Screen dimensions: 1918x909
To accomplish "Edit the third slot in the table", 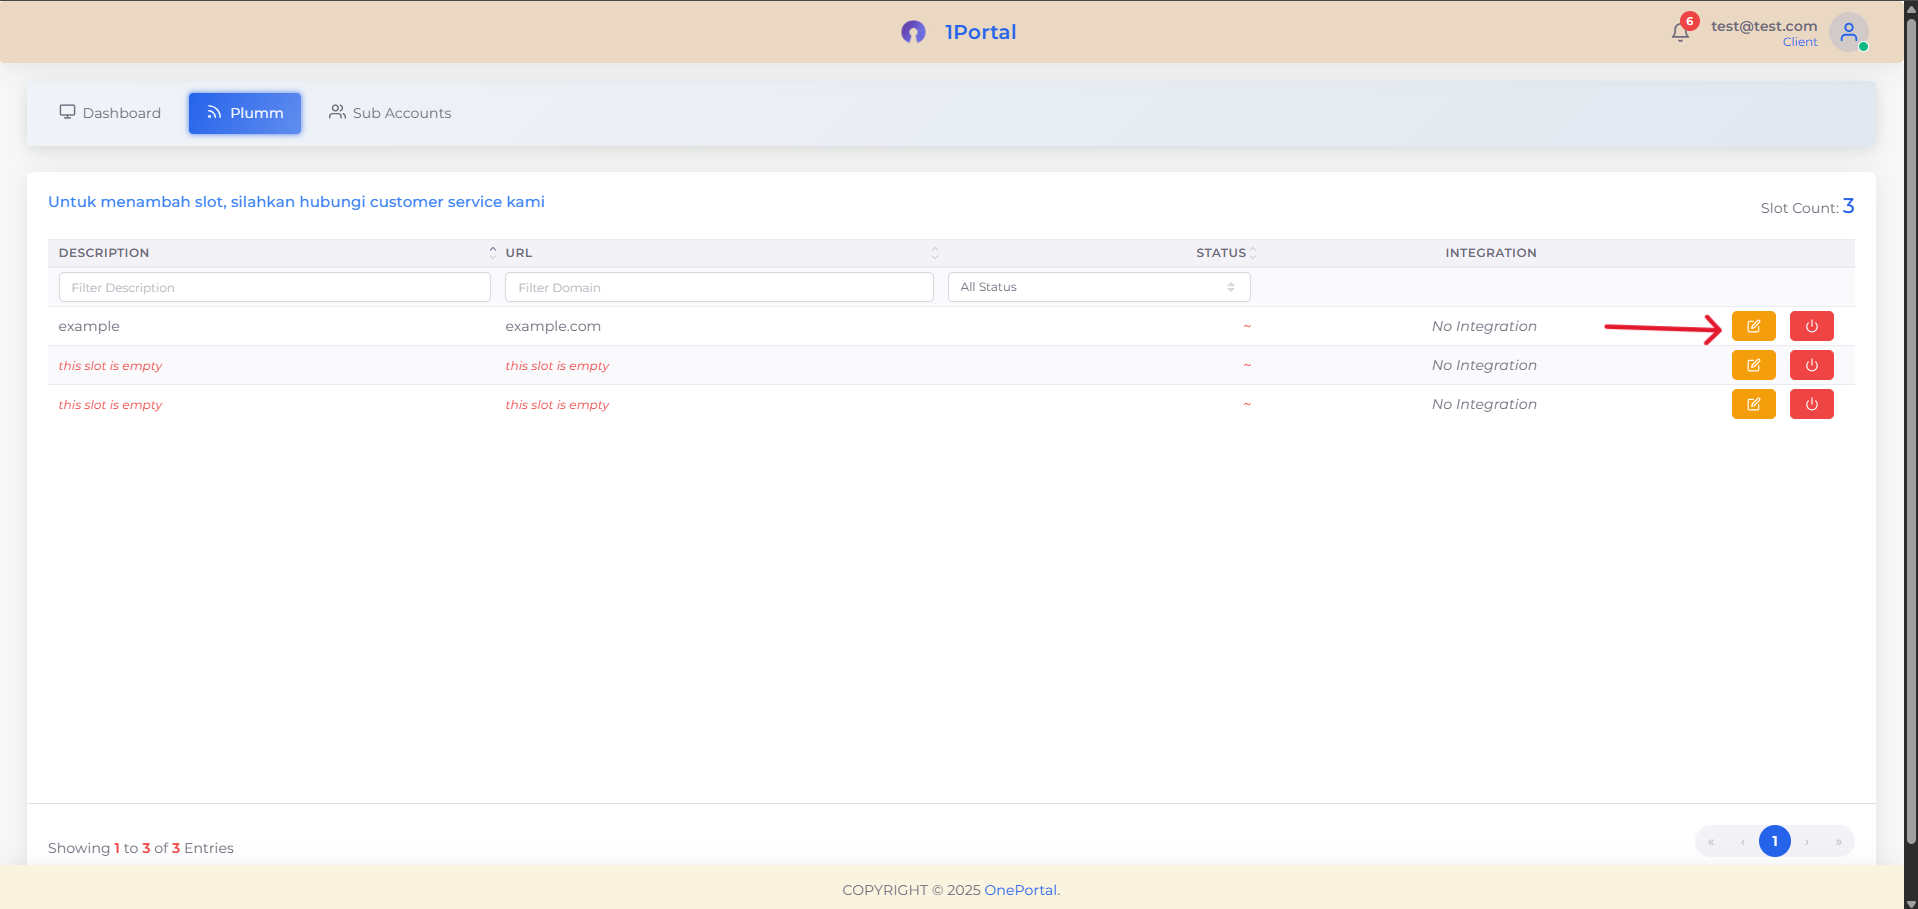I will tap(1753, 404).
